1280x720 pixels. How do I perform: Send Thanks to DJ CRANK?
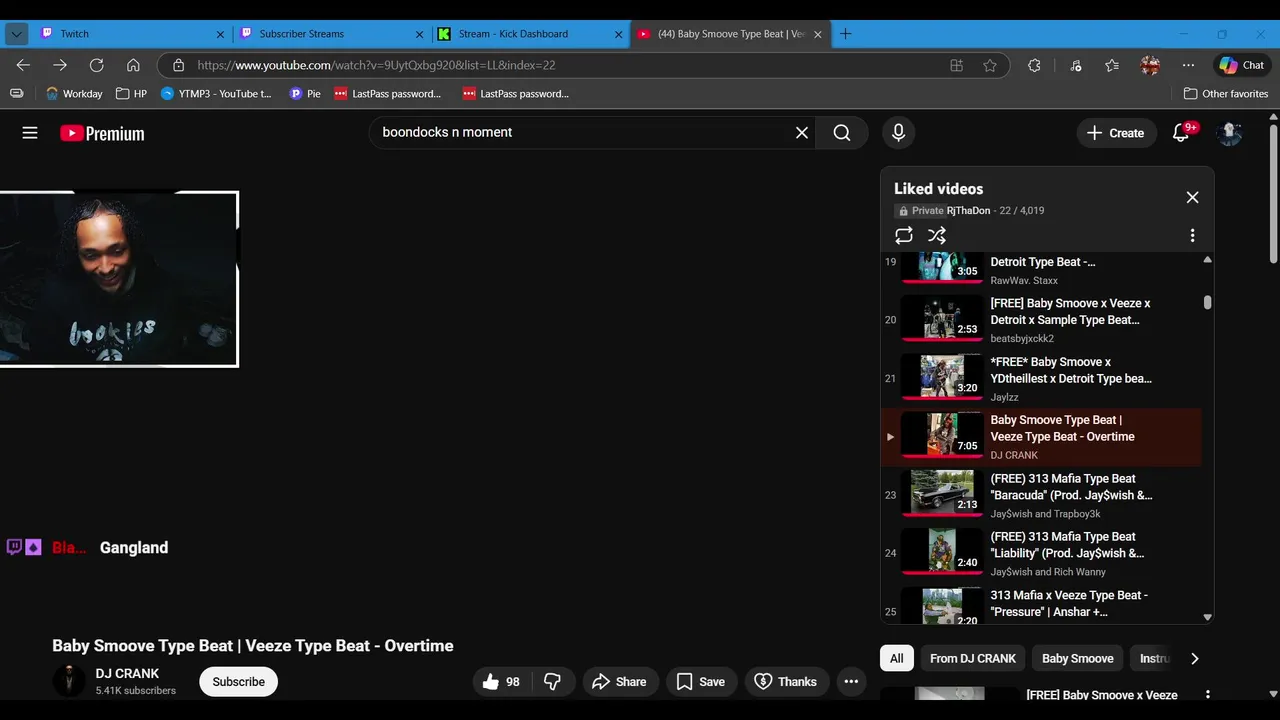[786, 682]
